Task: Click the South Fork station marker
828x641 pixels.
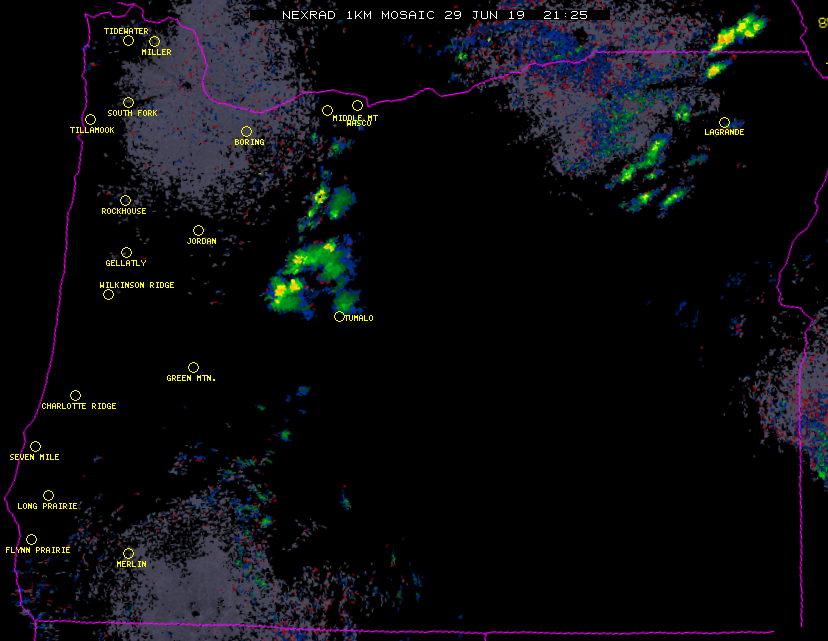Action: 128,102
